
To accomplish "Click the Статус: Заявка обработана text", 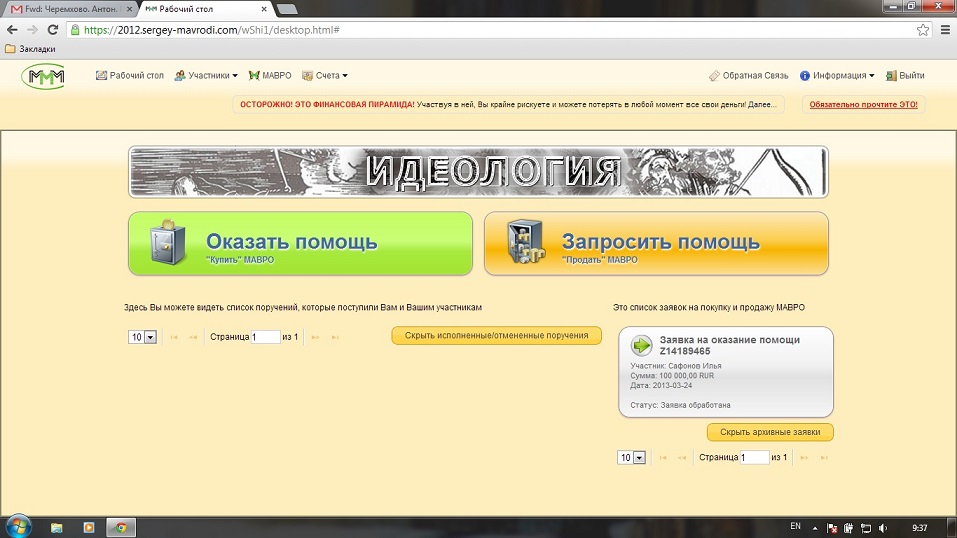I will (x=680, y=405).
